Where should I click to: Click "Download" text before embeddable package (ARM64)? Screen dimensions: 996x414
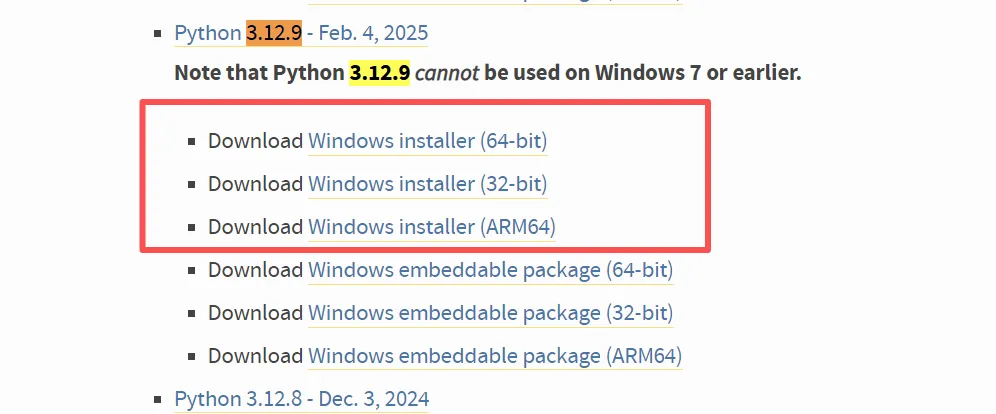coord(255,356)
